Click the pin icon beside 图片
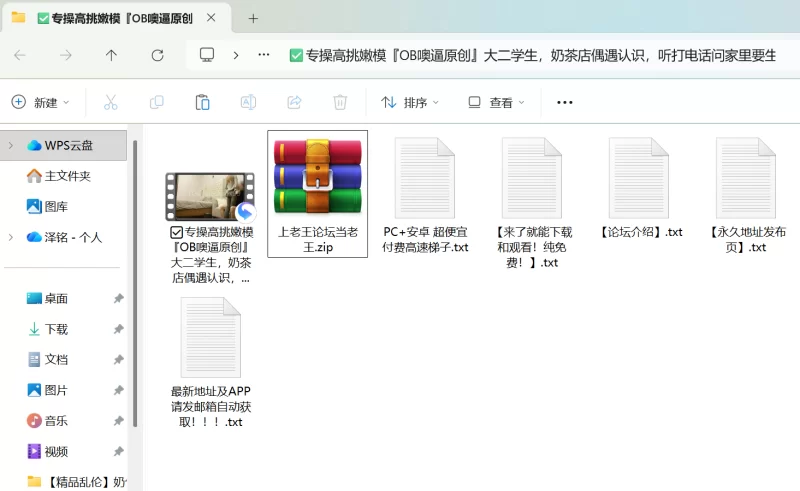This screenshot has width=800, height=491. click(118, 390)
